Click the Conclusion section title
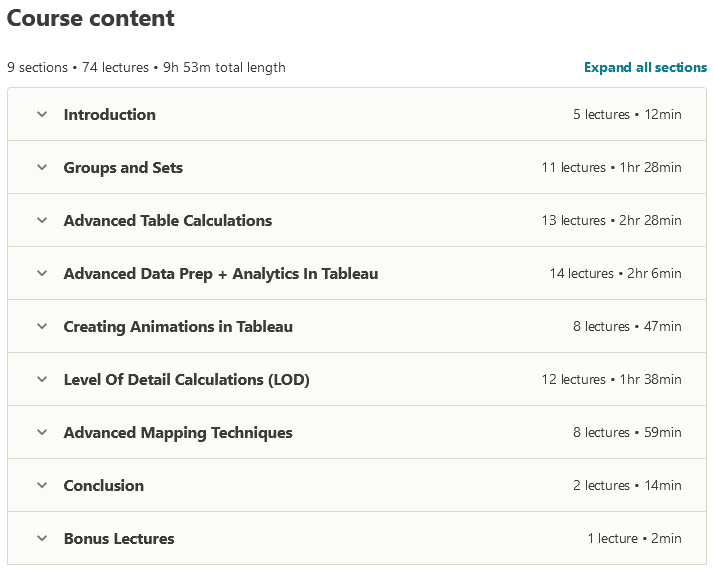This screenshot has width=713, height=572. (104, 486)
